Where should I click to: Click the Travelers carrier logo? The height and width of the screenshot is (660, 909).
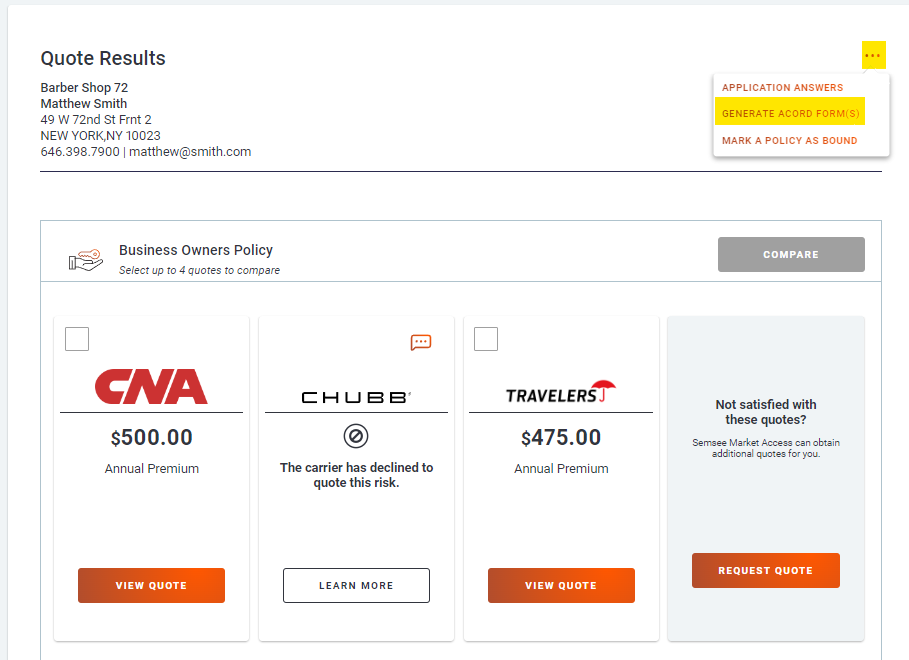click(x=561, y=393)
